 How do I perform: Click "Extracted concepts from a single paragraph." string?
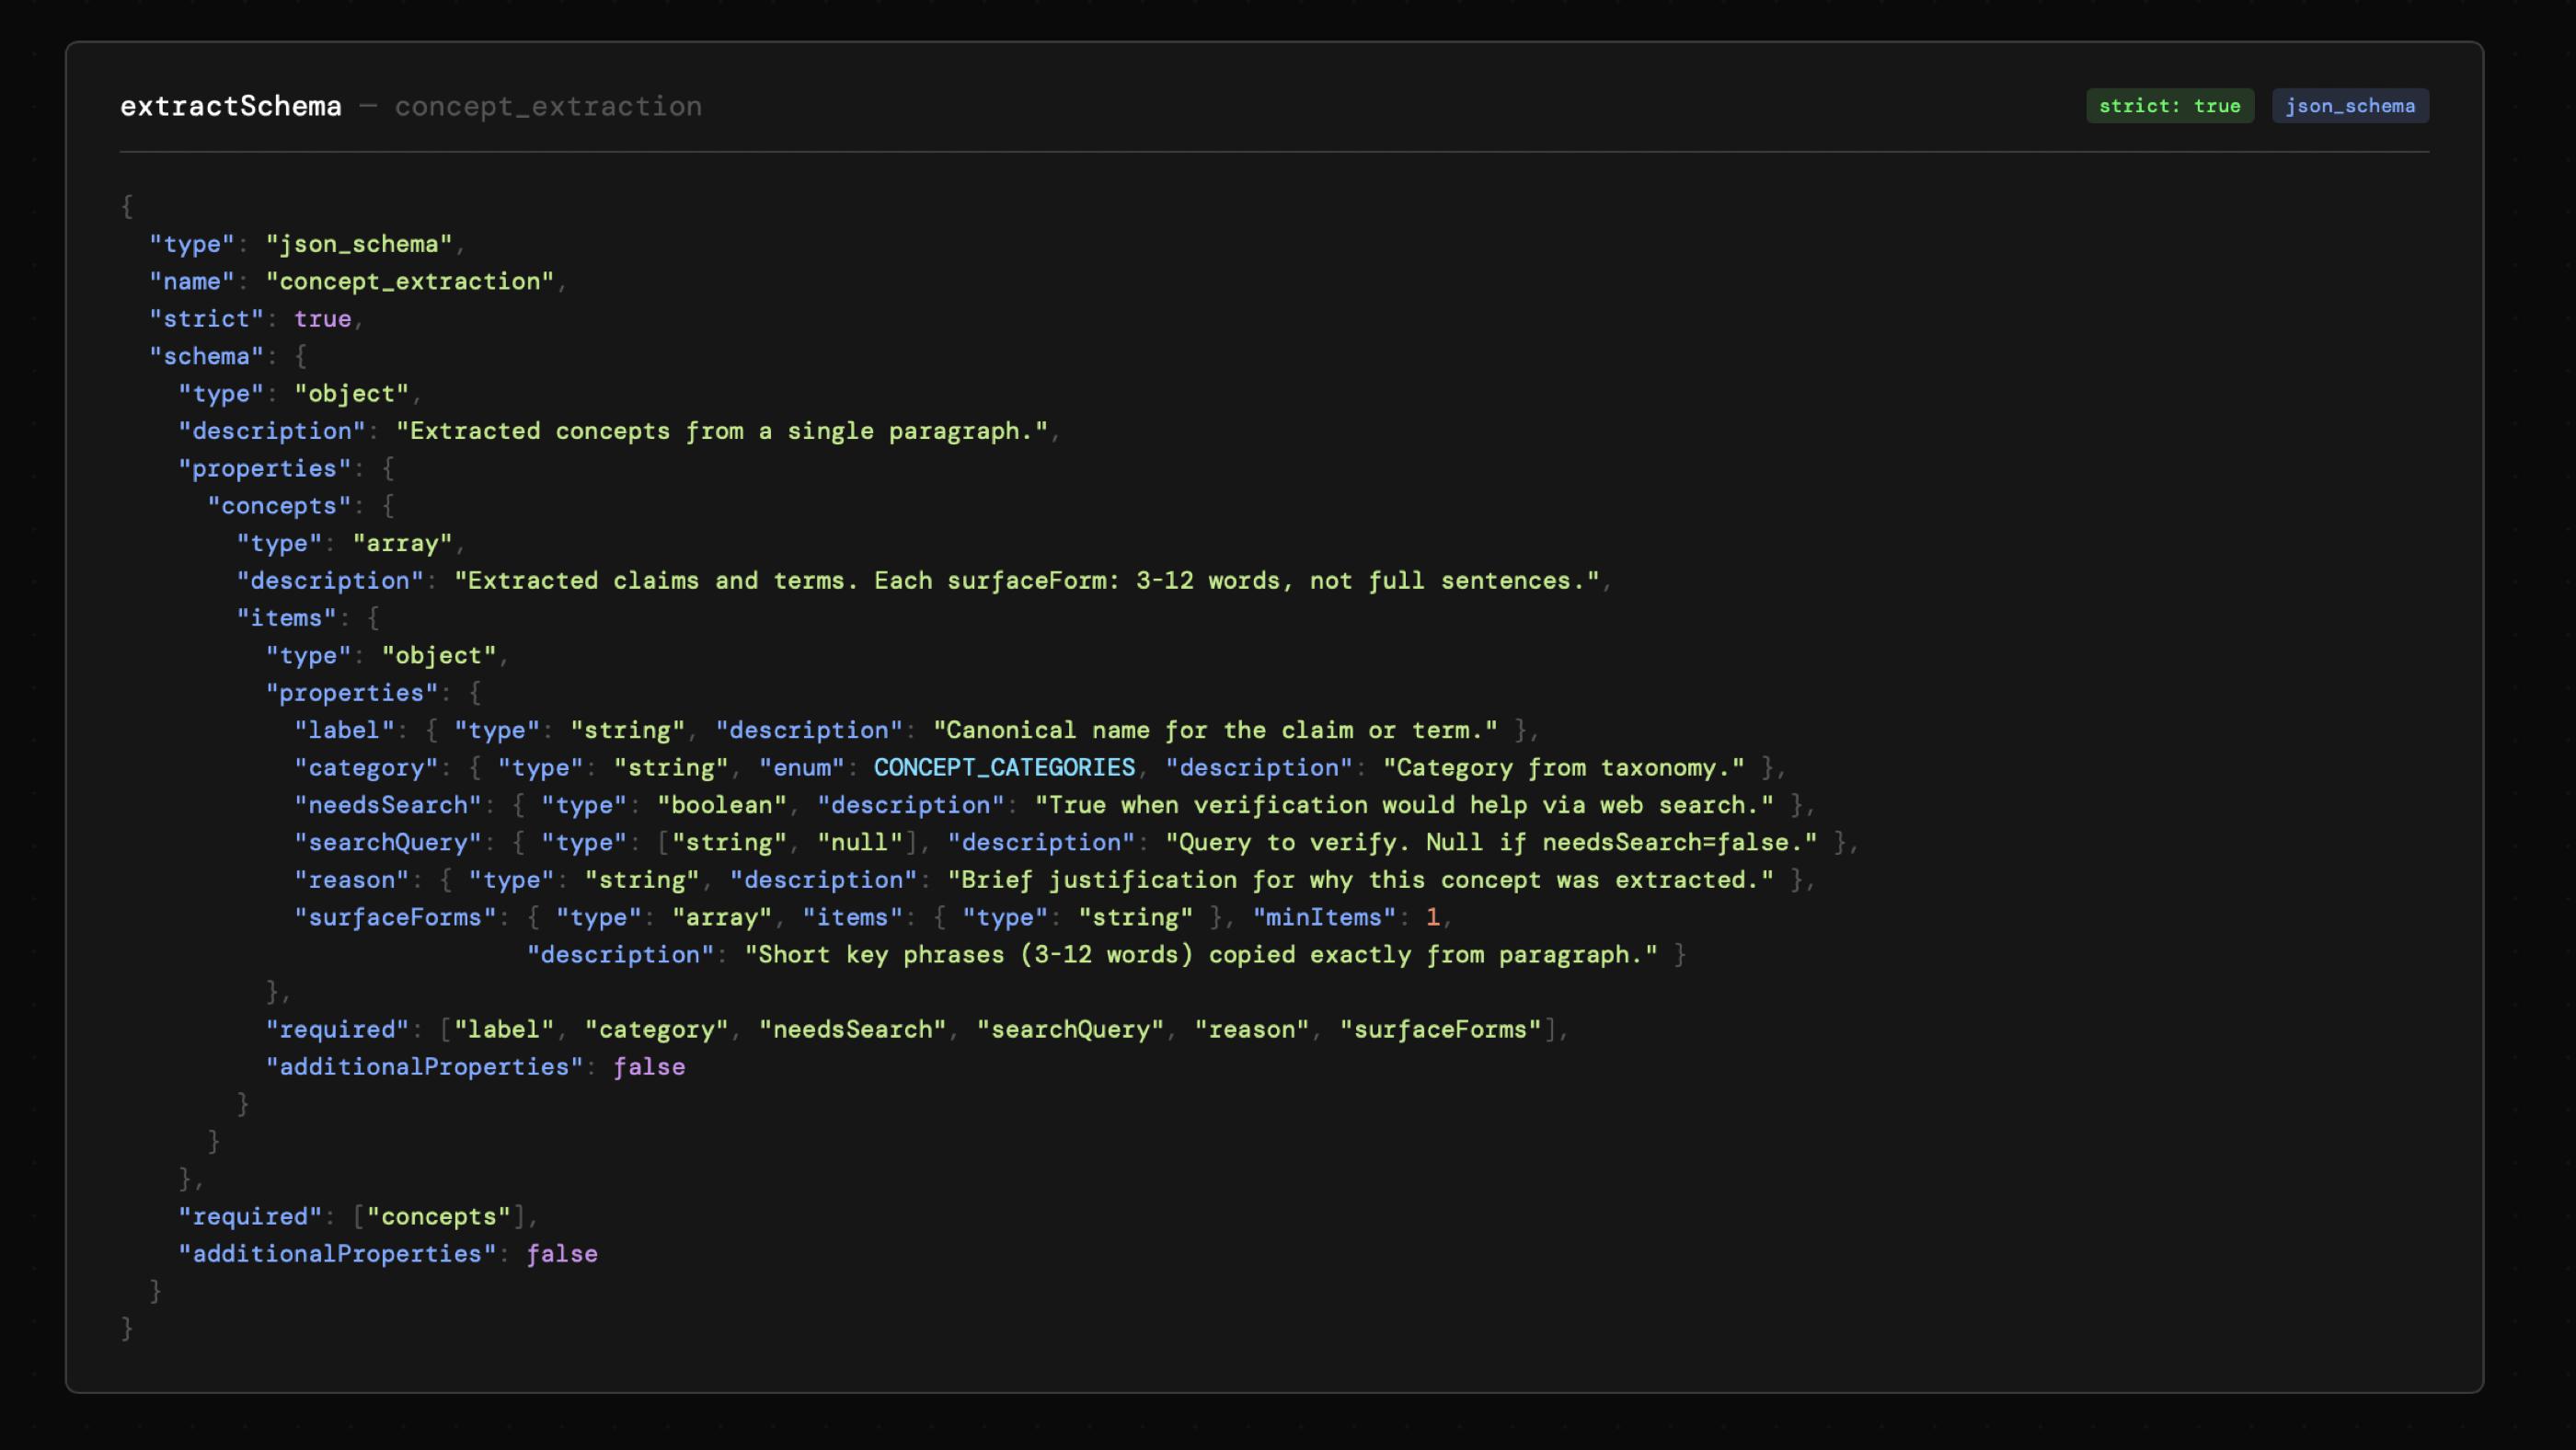(721, 431)
